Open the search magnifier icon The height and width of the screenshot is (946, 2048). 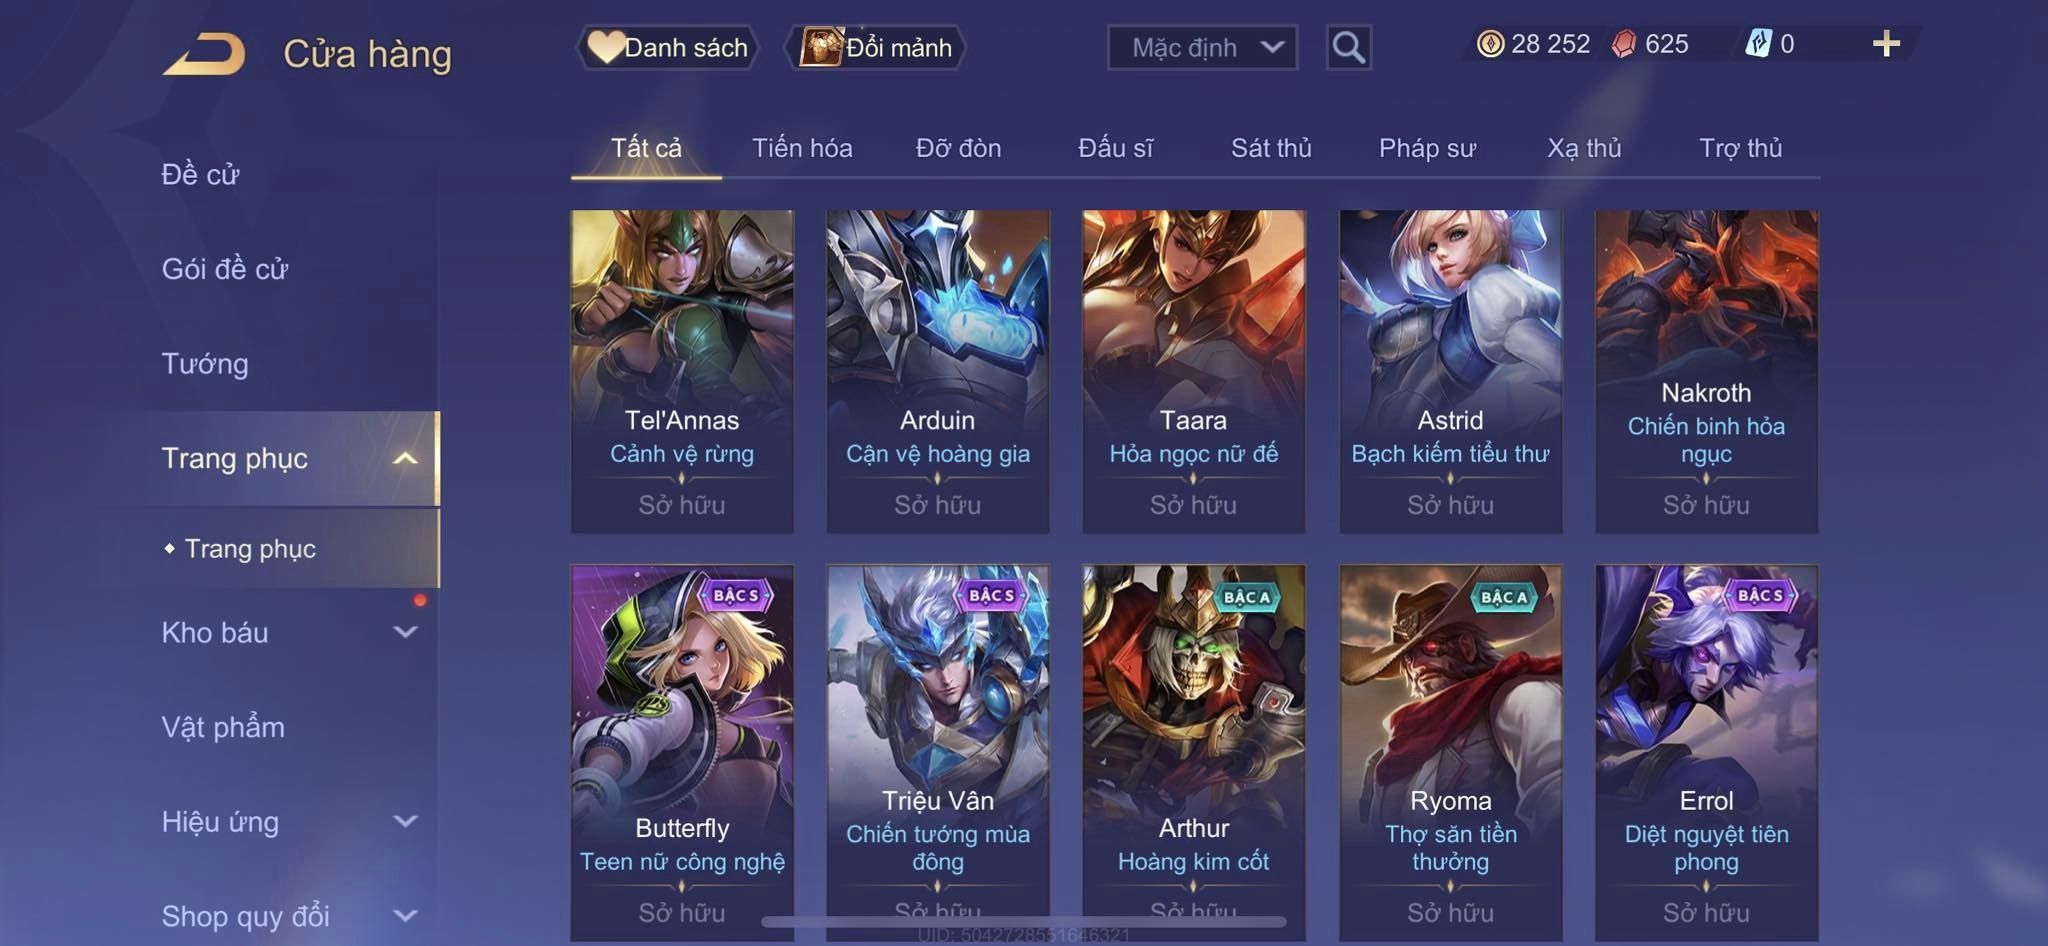(x=1348, y=47)
